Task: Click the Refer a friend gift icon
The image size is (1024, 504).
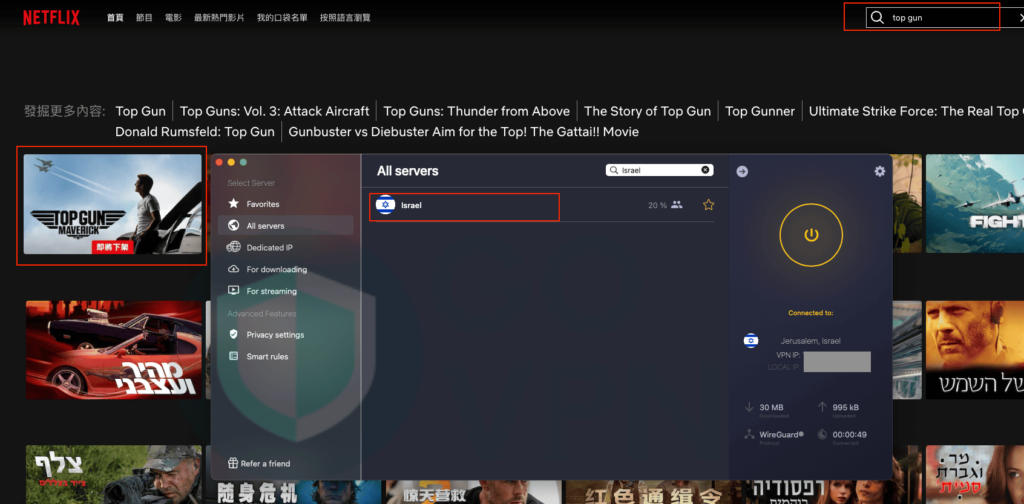Action: pyautogui.click(x=232, y=463)
